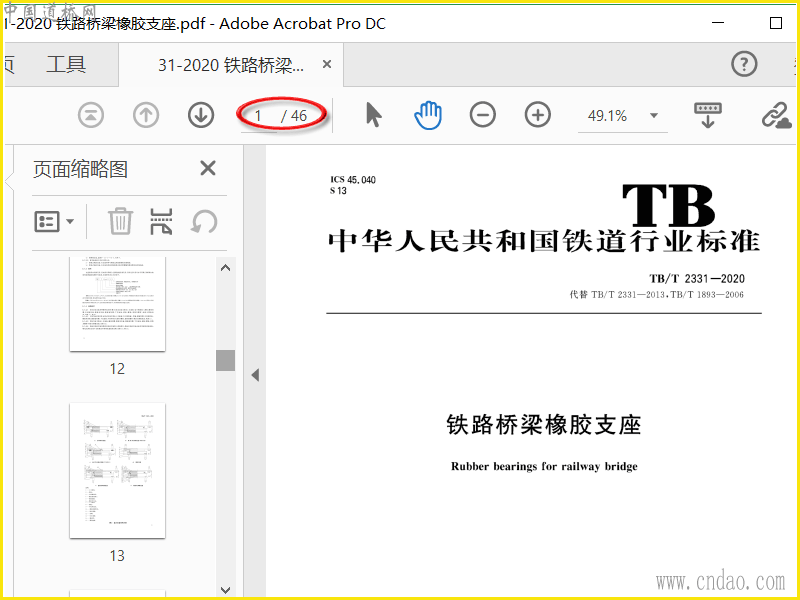Close the 31-2020 document tab
Viewport: 800px width, 600px height.
327,64
